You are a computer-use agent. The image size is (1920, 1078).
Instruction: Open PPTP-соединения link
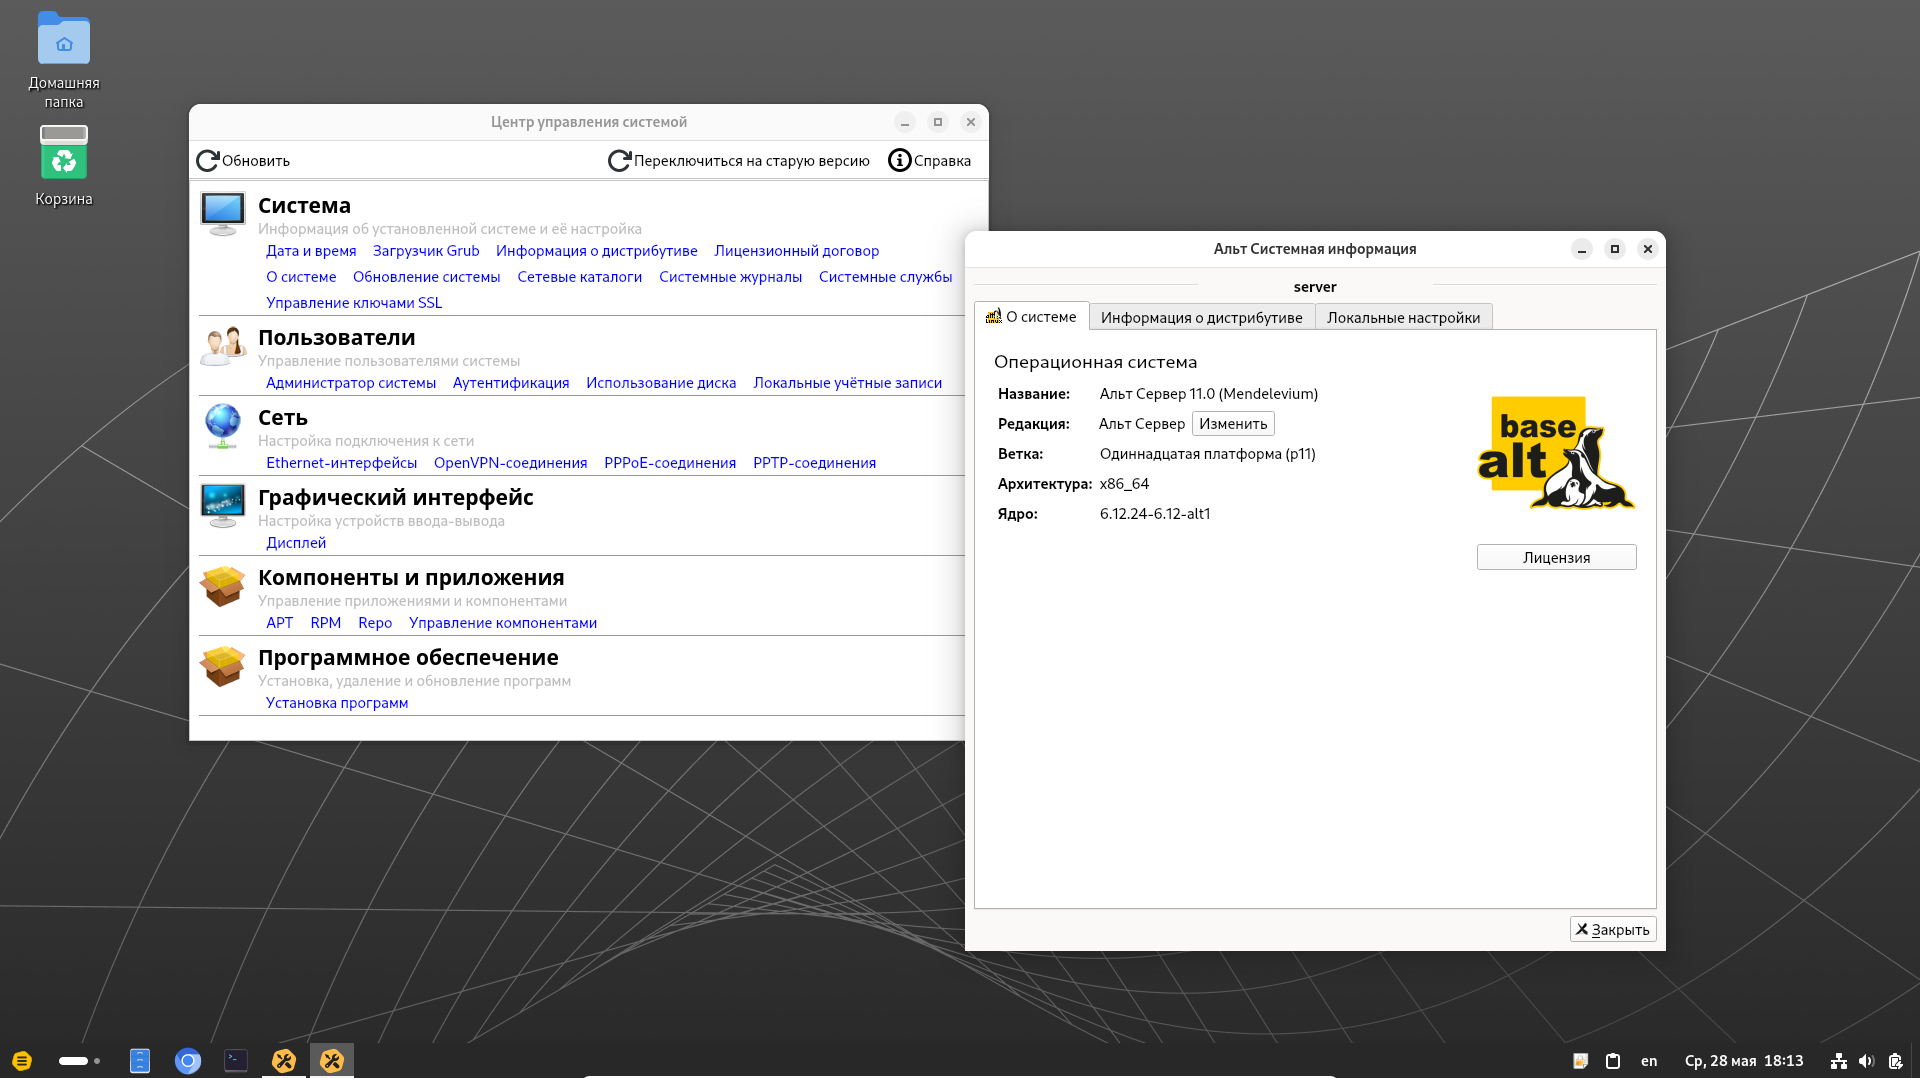(x=815, y=463)
